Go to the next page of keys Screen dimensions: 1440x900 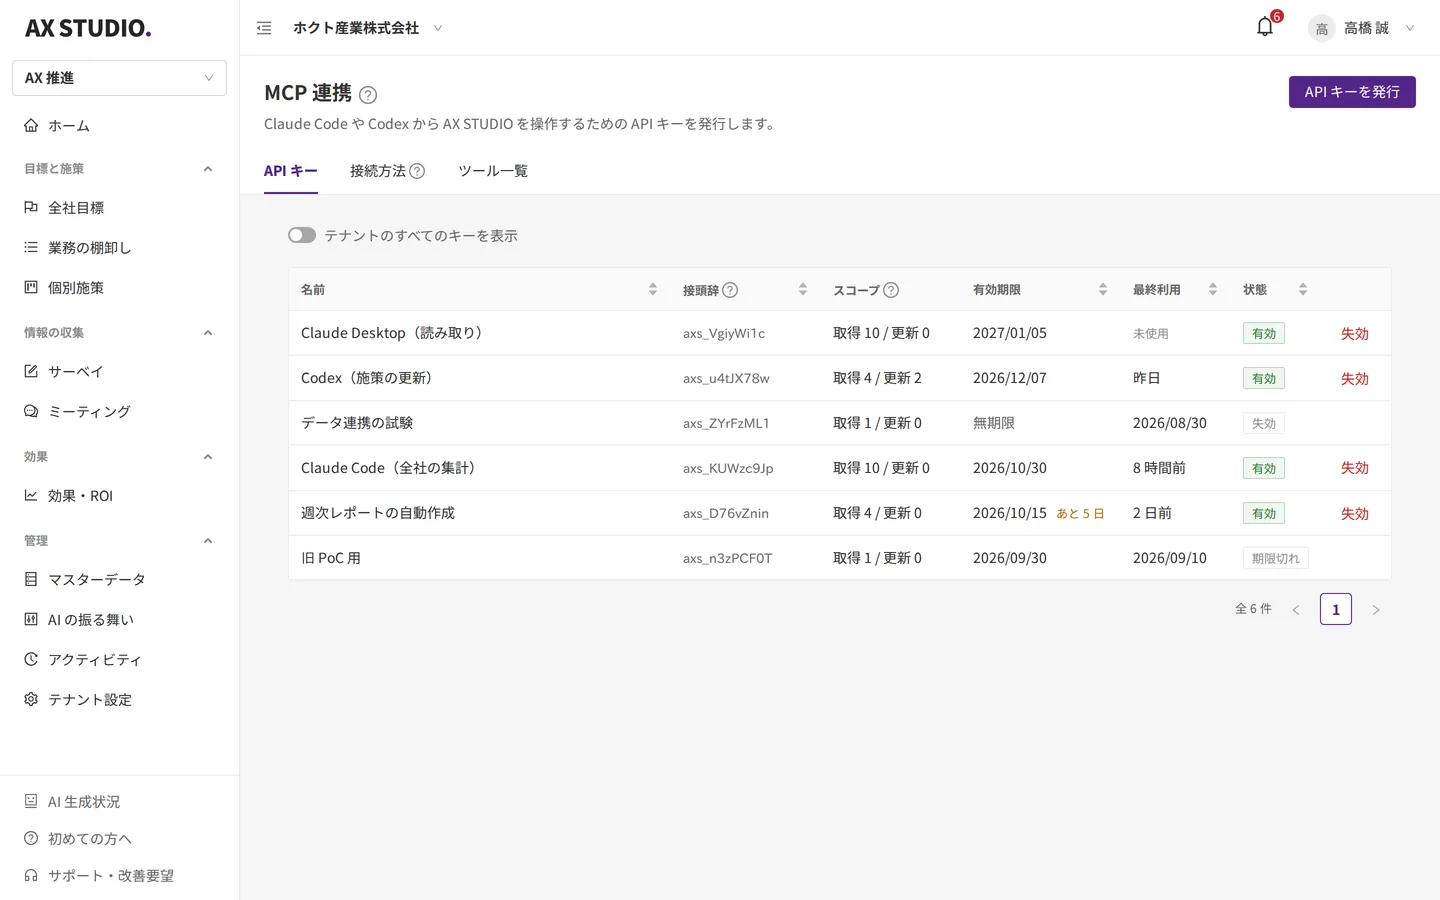[1376, 609]
